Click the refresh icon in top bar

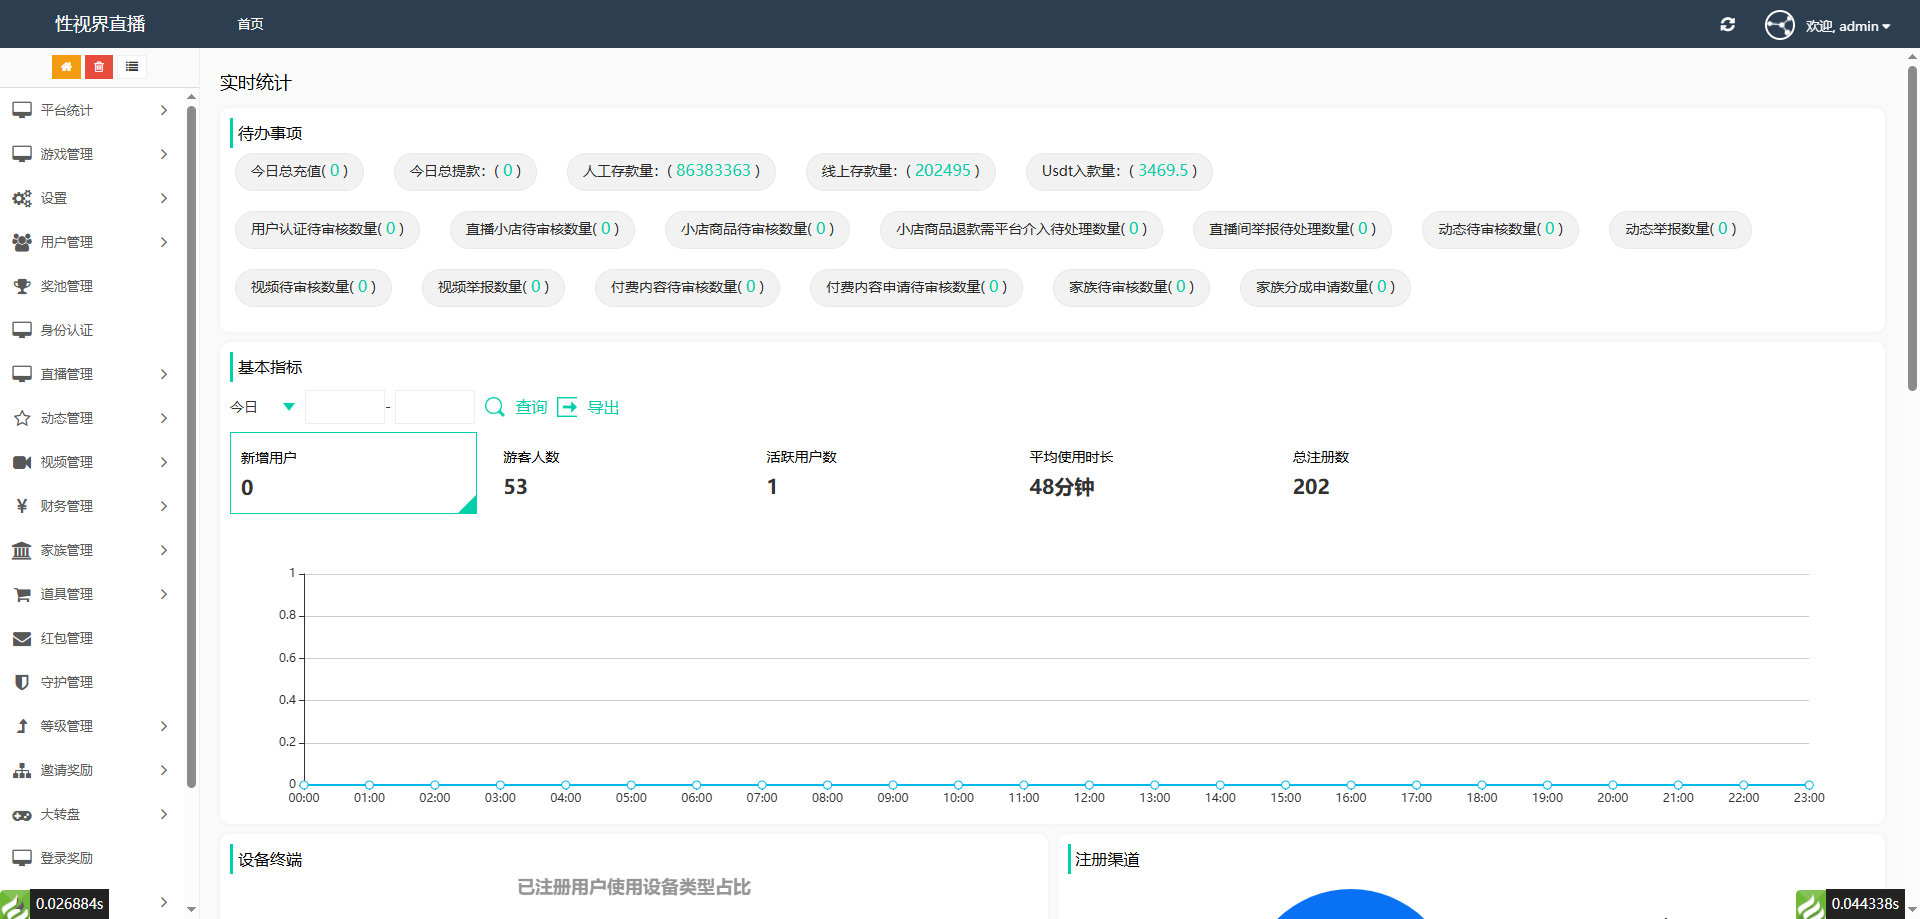[1727, 25]
